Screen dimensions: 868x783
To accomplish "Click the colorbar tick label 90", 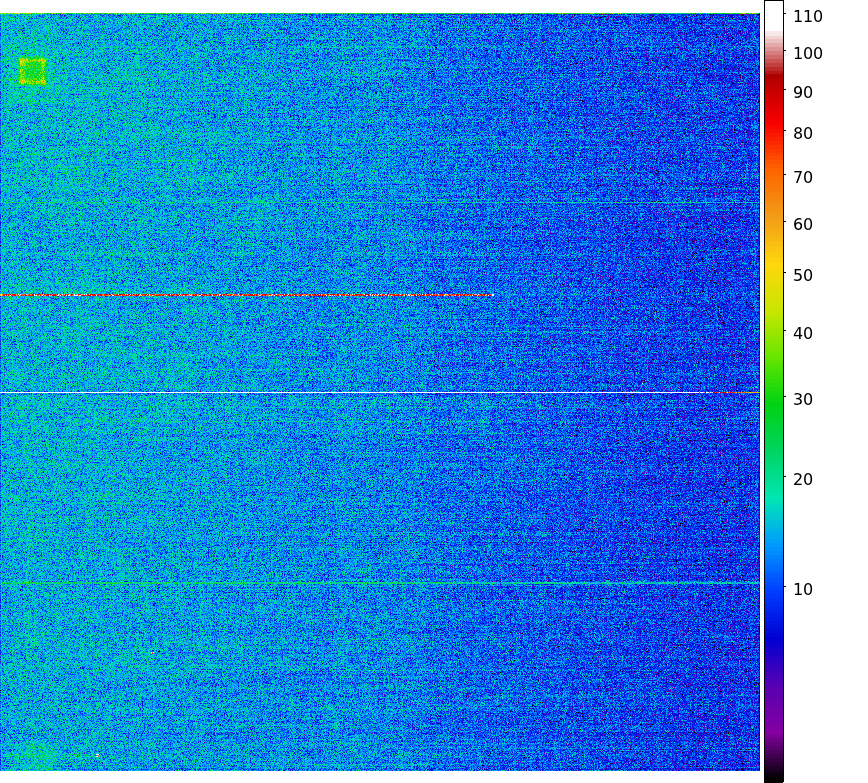I will [803, 92].
